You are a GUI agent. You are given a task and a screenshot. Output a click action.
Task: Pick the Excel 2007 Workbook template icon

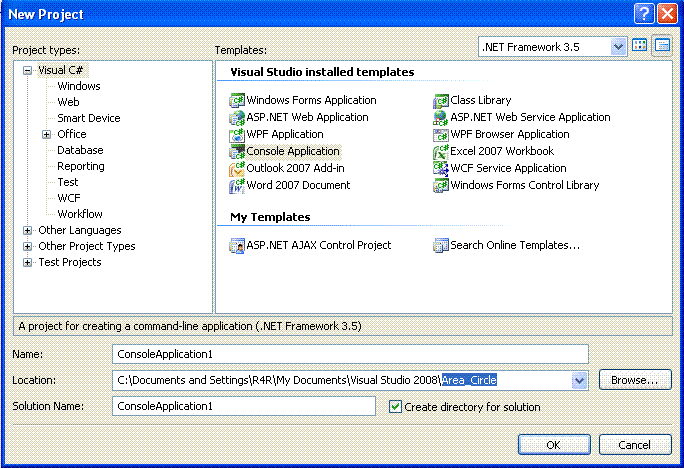[x=441, y=151]
